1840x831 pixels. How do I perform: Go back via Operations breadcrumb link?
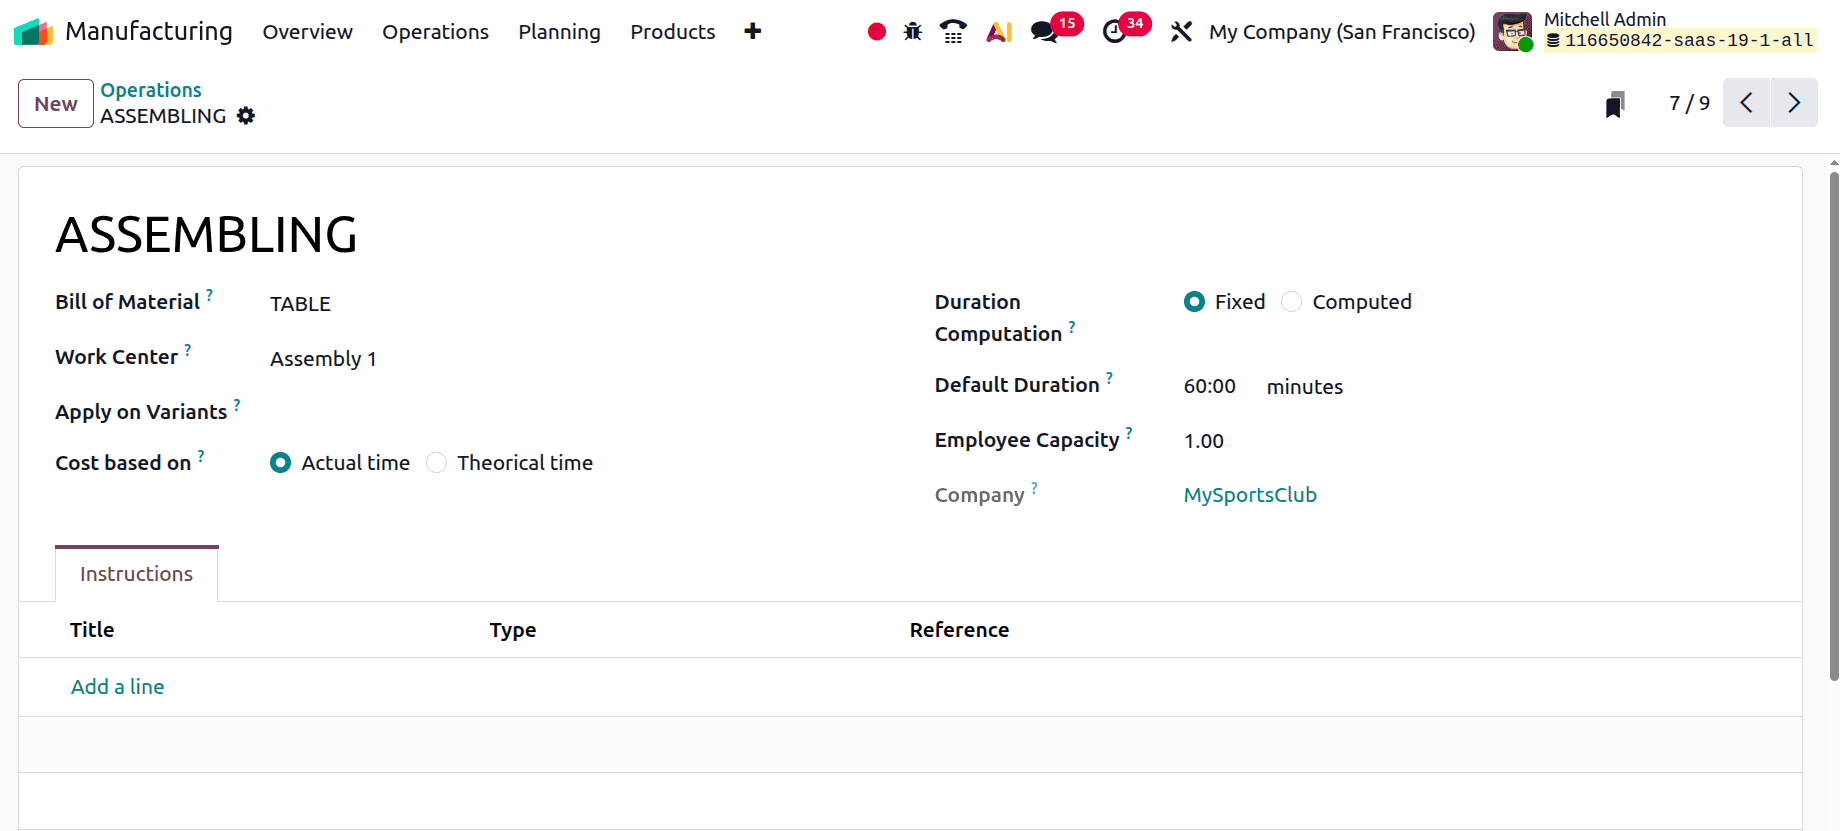coord(151,90)
